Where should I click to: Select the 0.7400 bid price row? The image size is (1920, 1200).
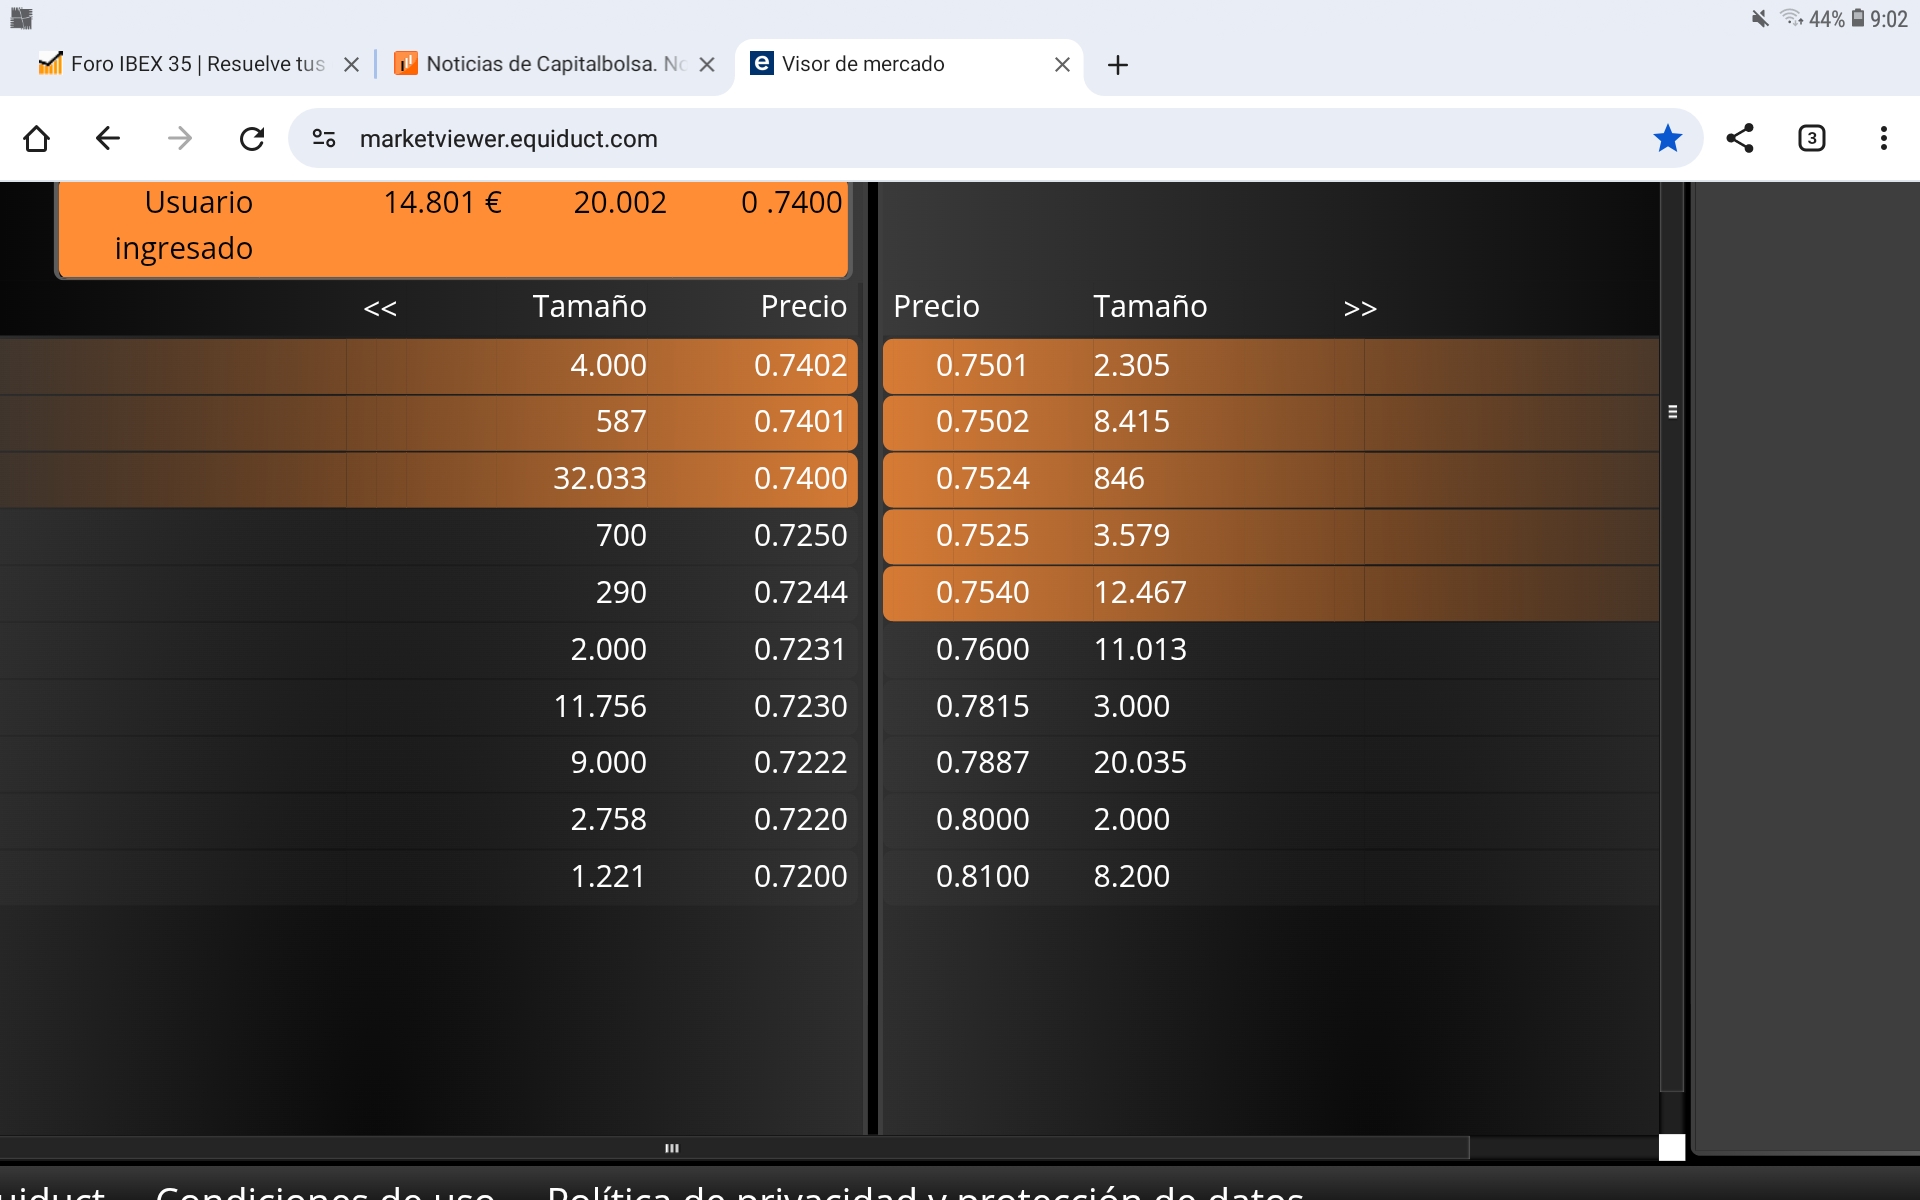(x=429, y=479)
